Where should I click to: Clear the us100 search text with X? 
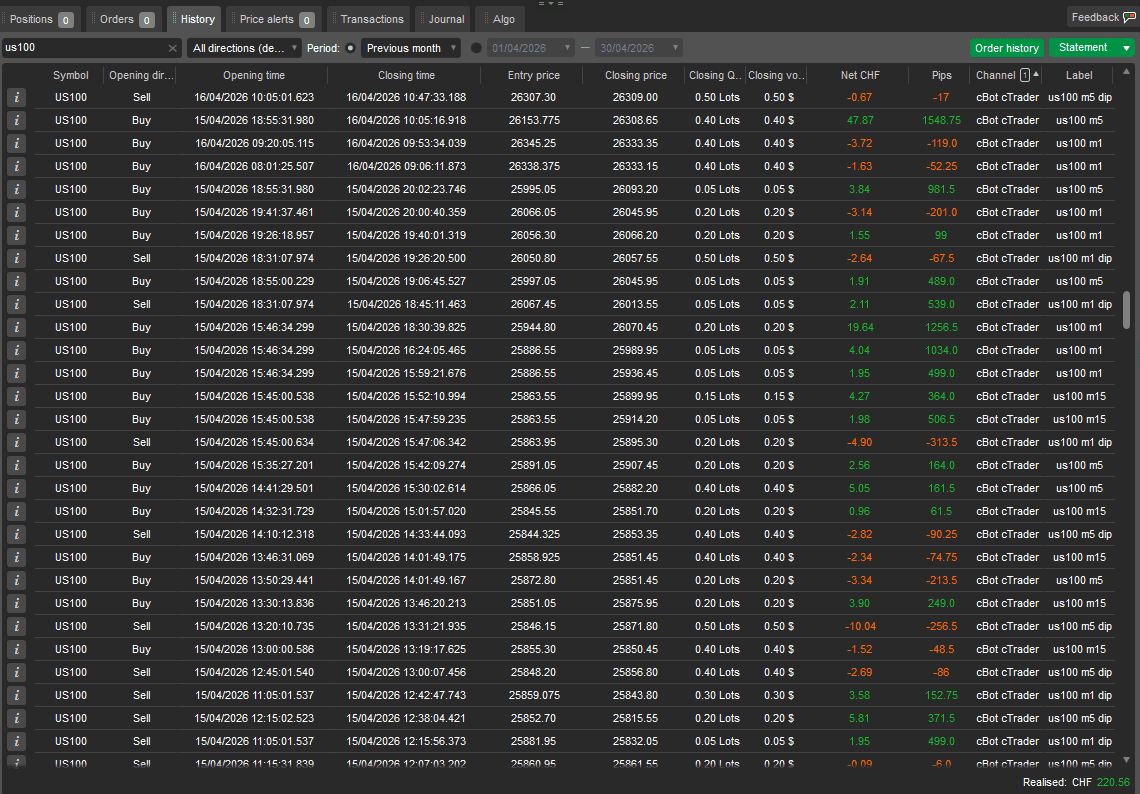[172, 48]
